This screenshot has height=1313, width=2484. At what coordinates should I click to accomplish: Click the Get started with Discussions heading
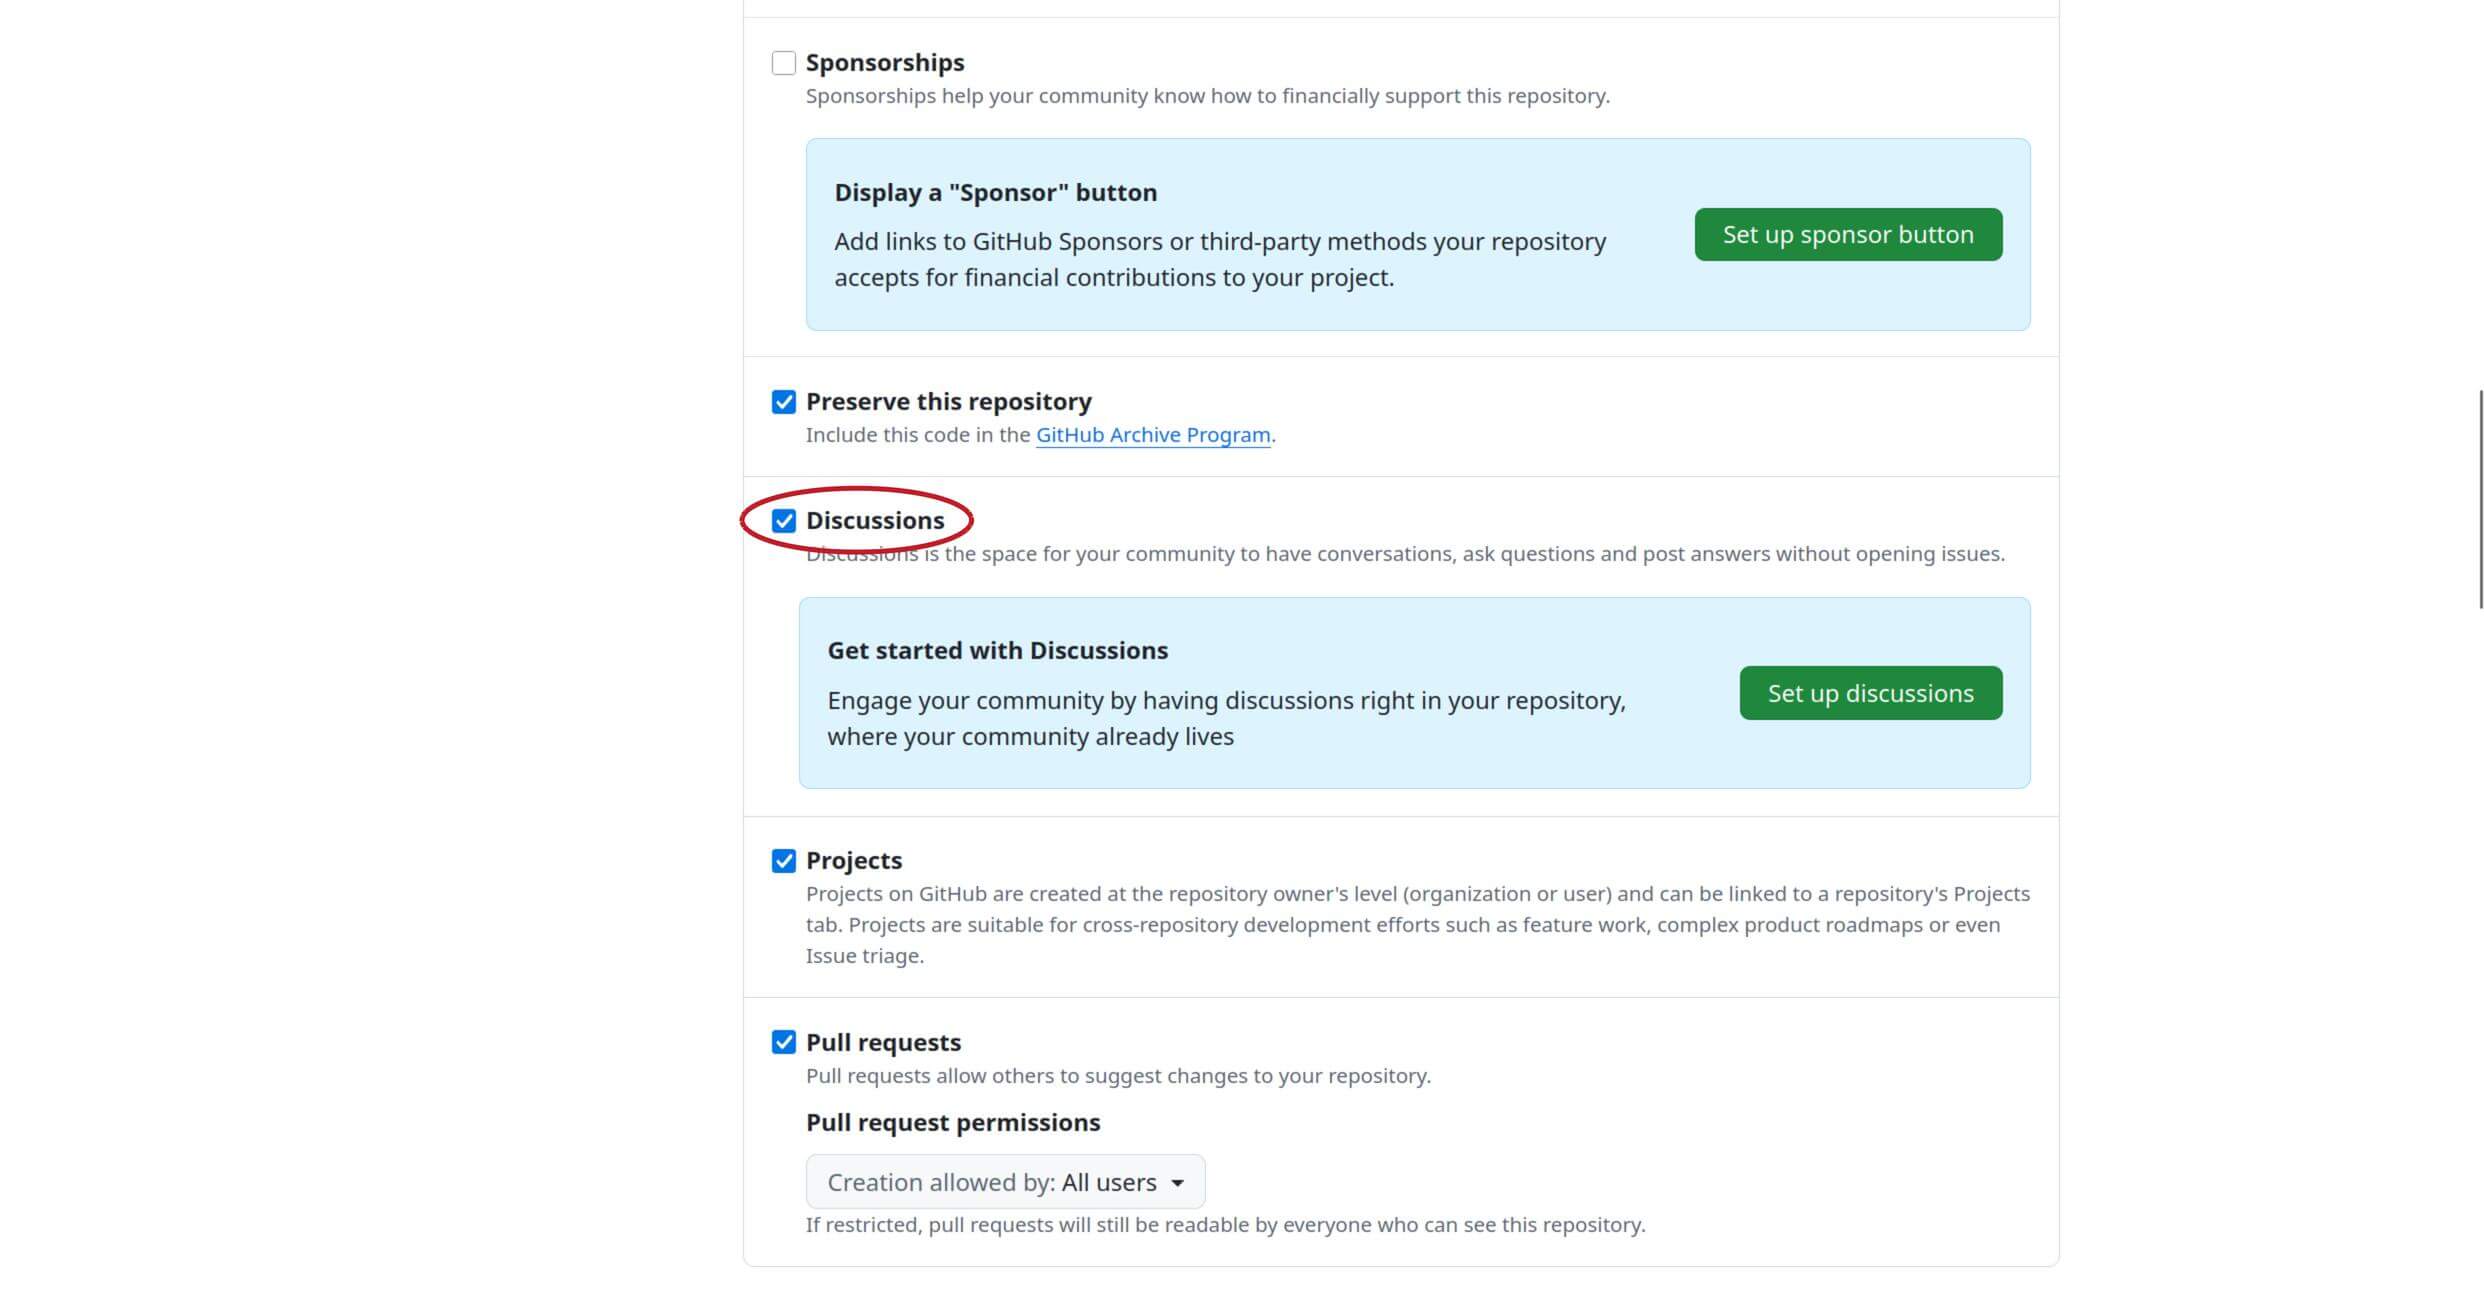click(997, 651)
